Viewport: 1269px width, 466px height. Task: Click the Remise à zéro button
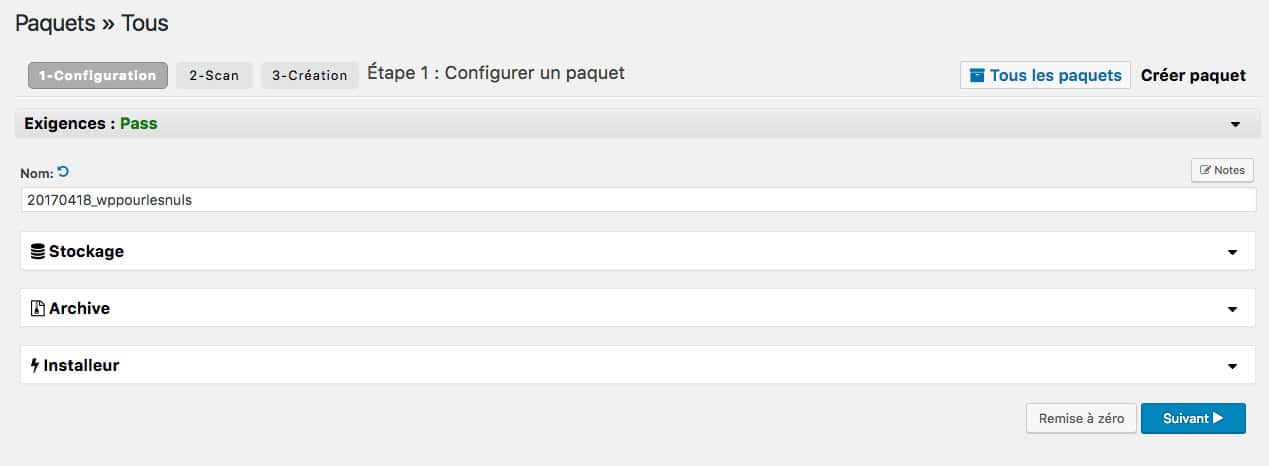(1081, 419)
